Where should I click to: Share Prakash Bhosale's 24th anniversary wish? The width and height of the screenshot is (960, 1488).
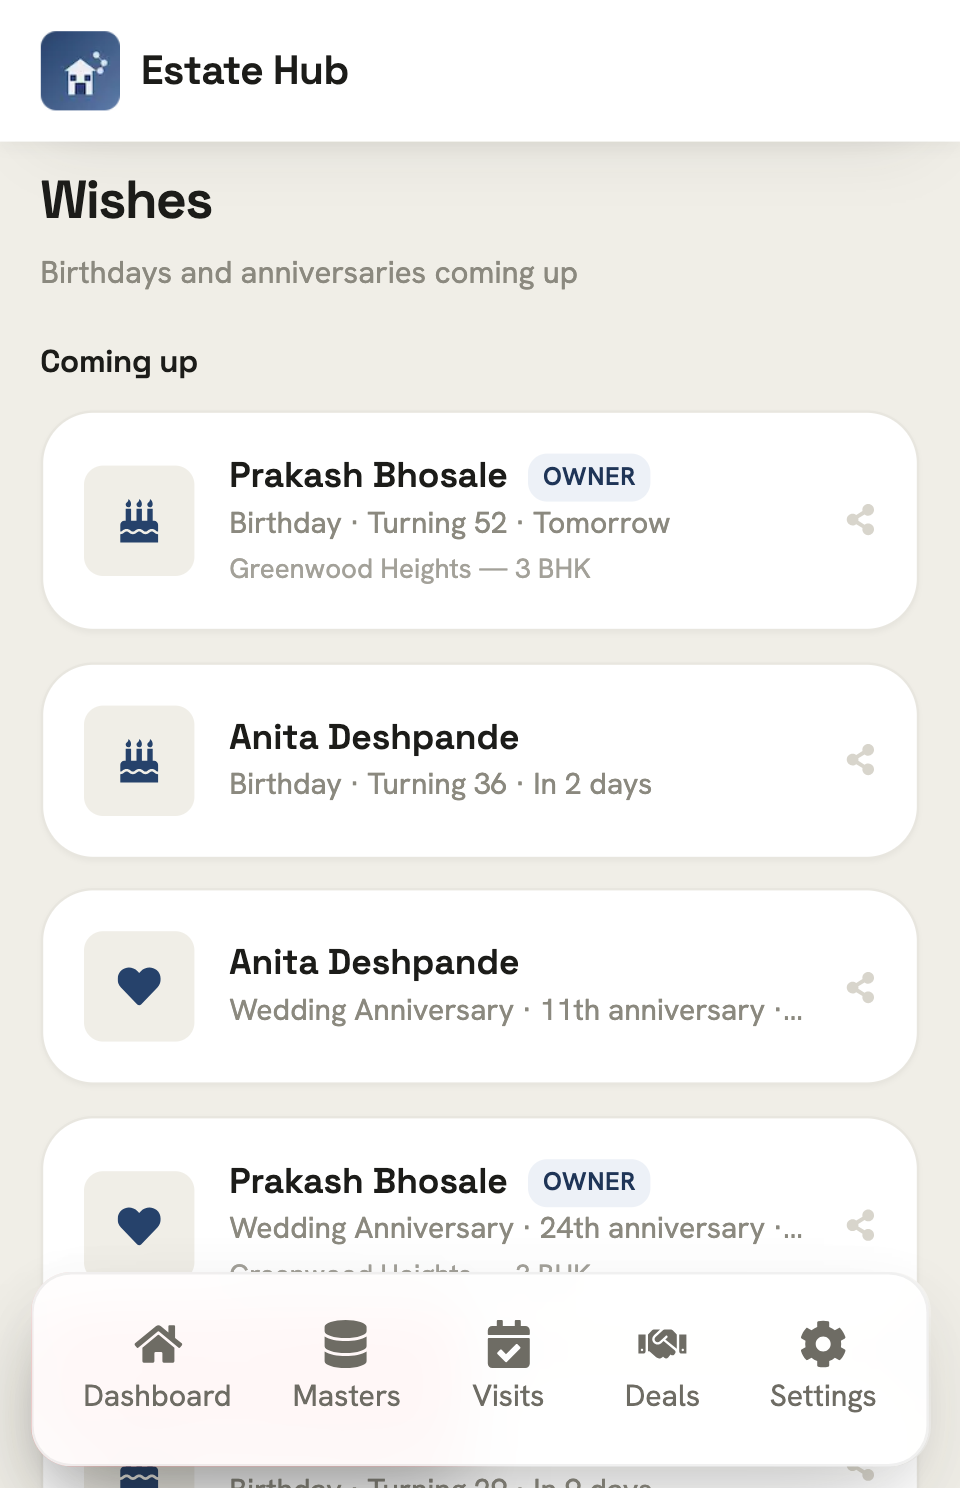click(860, 1225)
